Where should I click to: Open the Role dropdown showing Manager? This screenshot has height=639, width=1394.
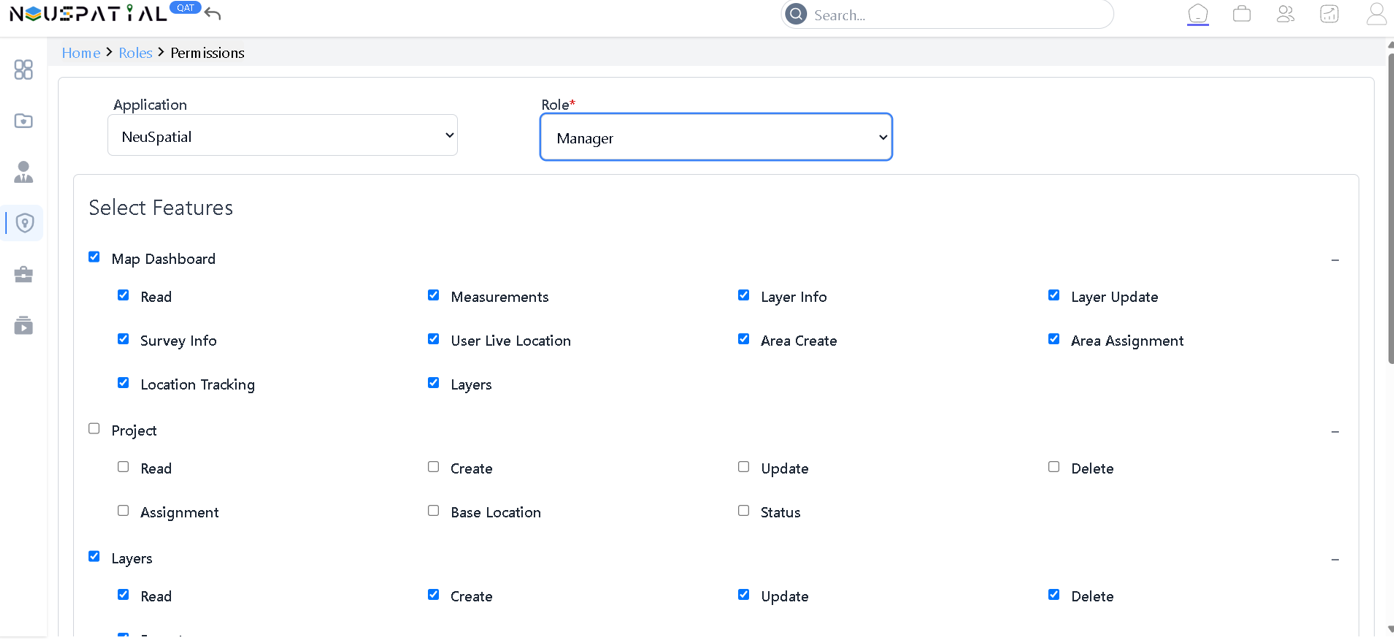716,138
